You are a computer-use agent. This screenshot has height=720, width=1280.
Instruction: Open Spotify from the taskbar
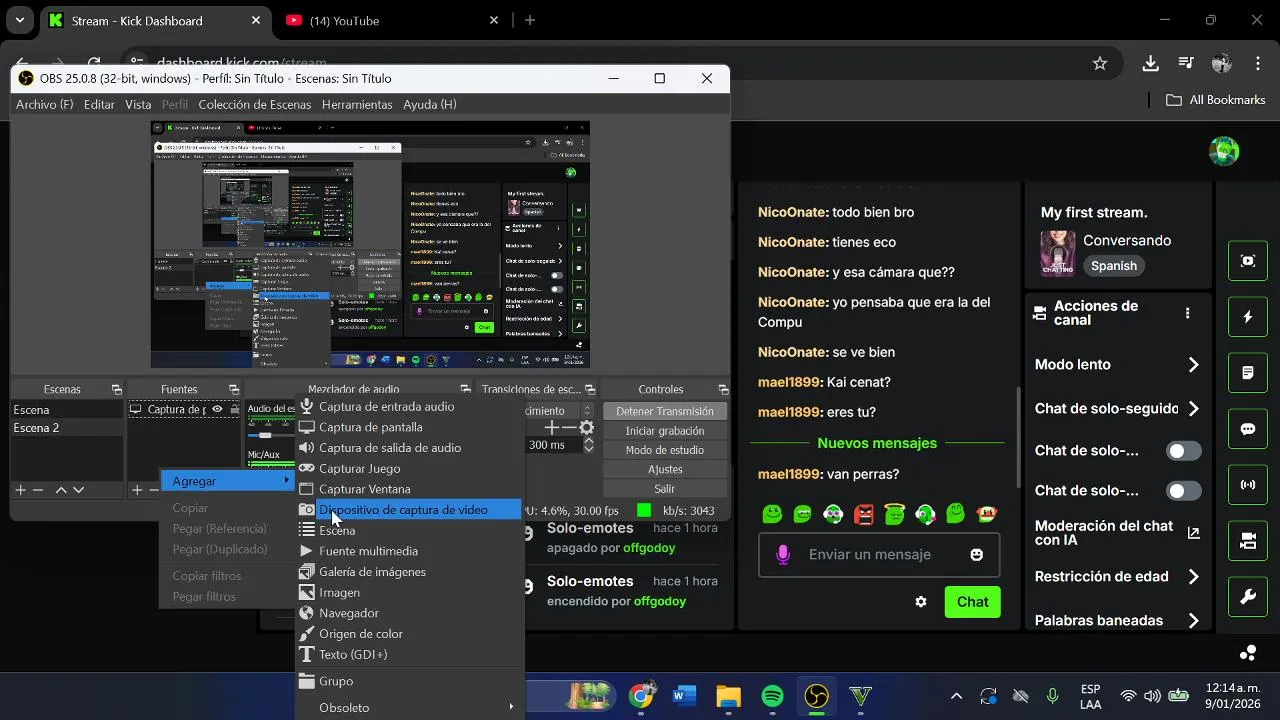[772, 696]
